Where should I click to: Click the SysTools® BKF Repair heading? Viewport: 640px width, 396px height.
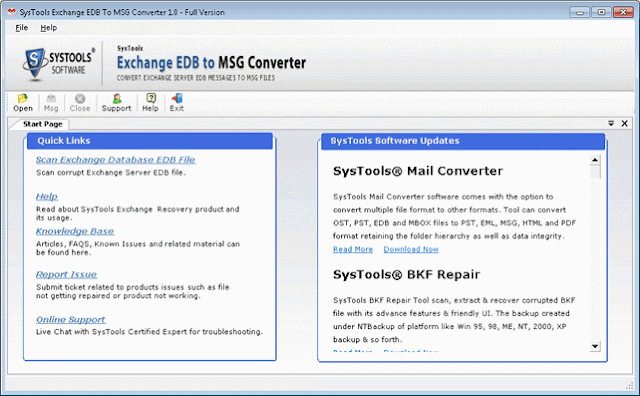[x=407, y=274]
